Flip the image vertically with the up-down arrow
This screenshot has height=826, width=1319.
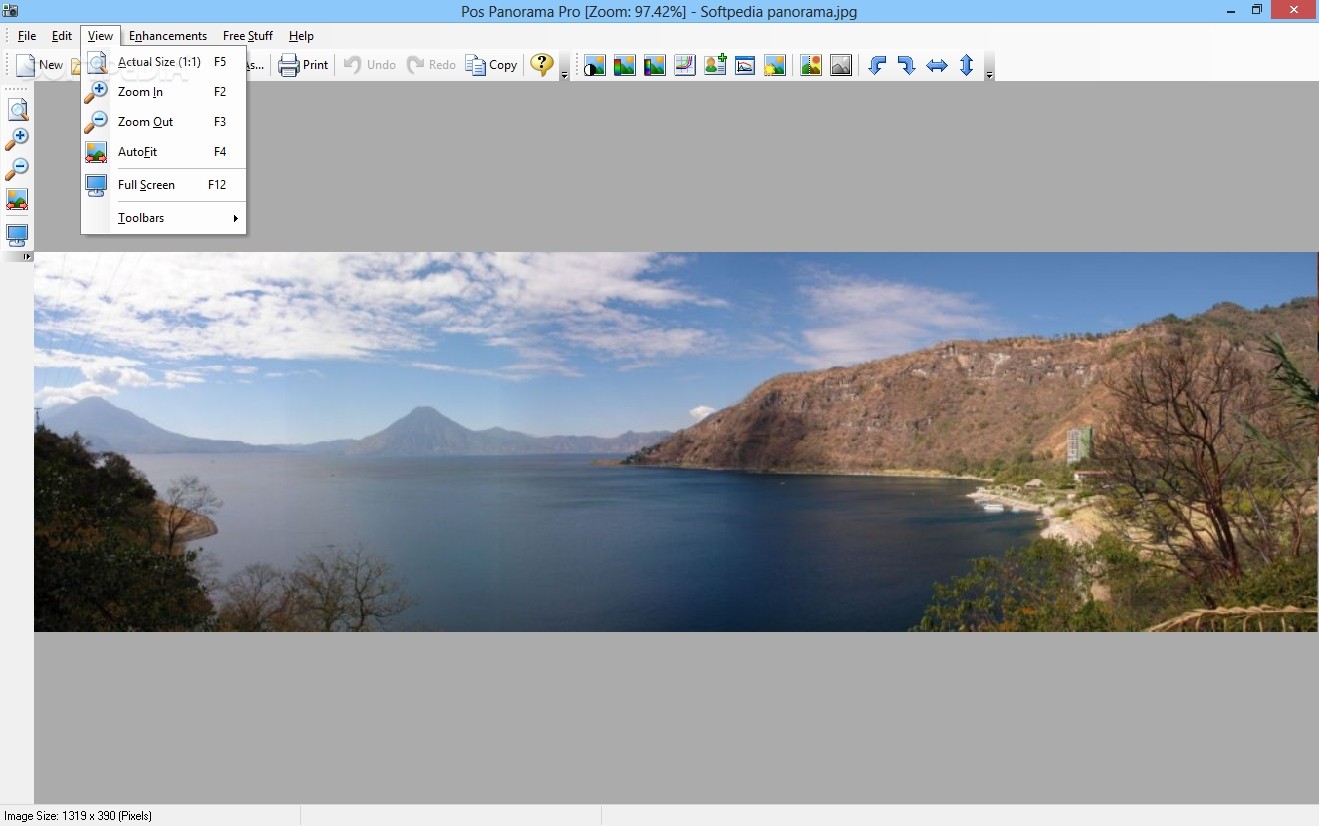967,65
